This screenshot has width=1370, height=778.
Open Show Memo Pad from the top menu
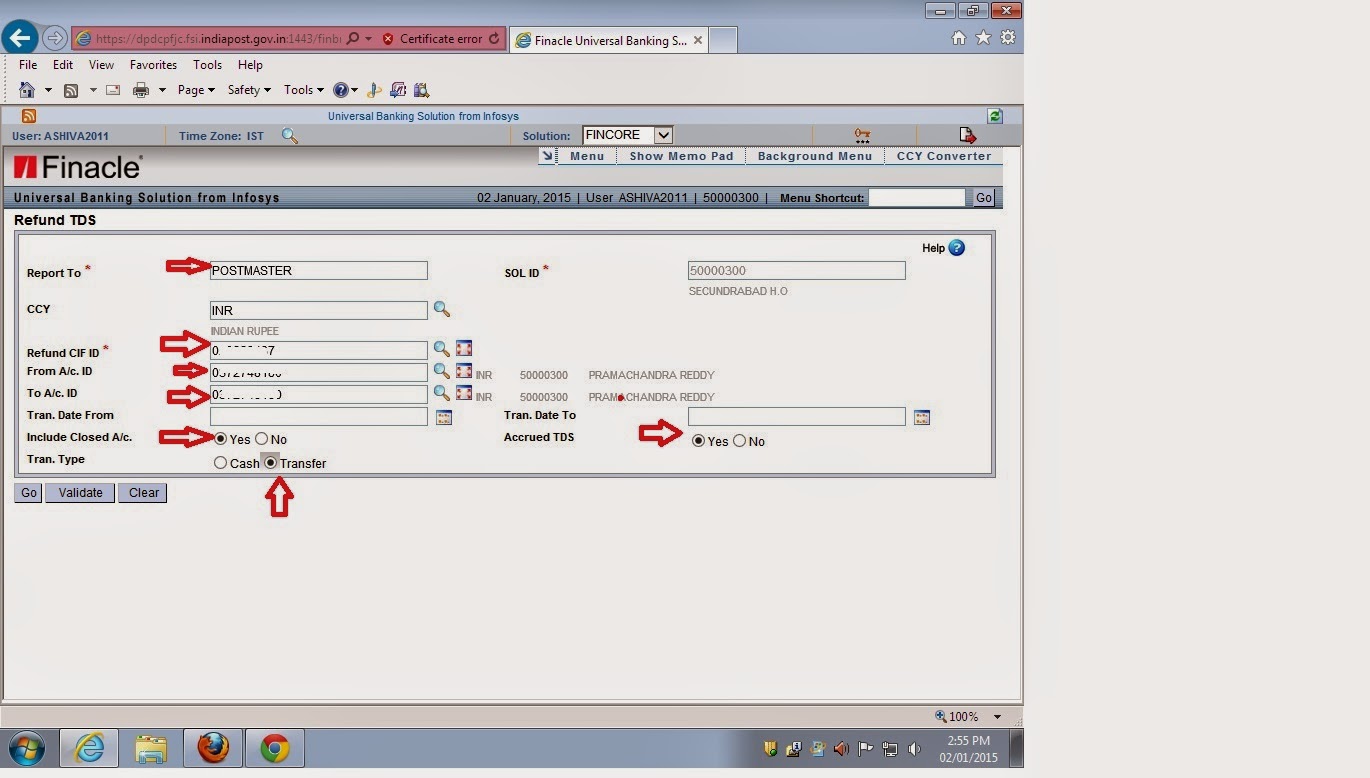(680, 156)
